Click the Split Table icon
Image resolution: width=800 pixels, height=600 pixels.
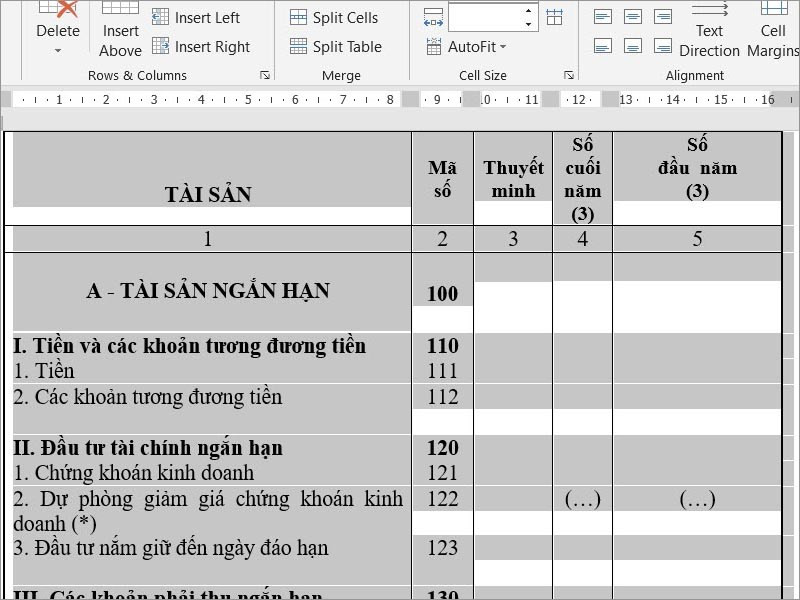coord(298,46)
